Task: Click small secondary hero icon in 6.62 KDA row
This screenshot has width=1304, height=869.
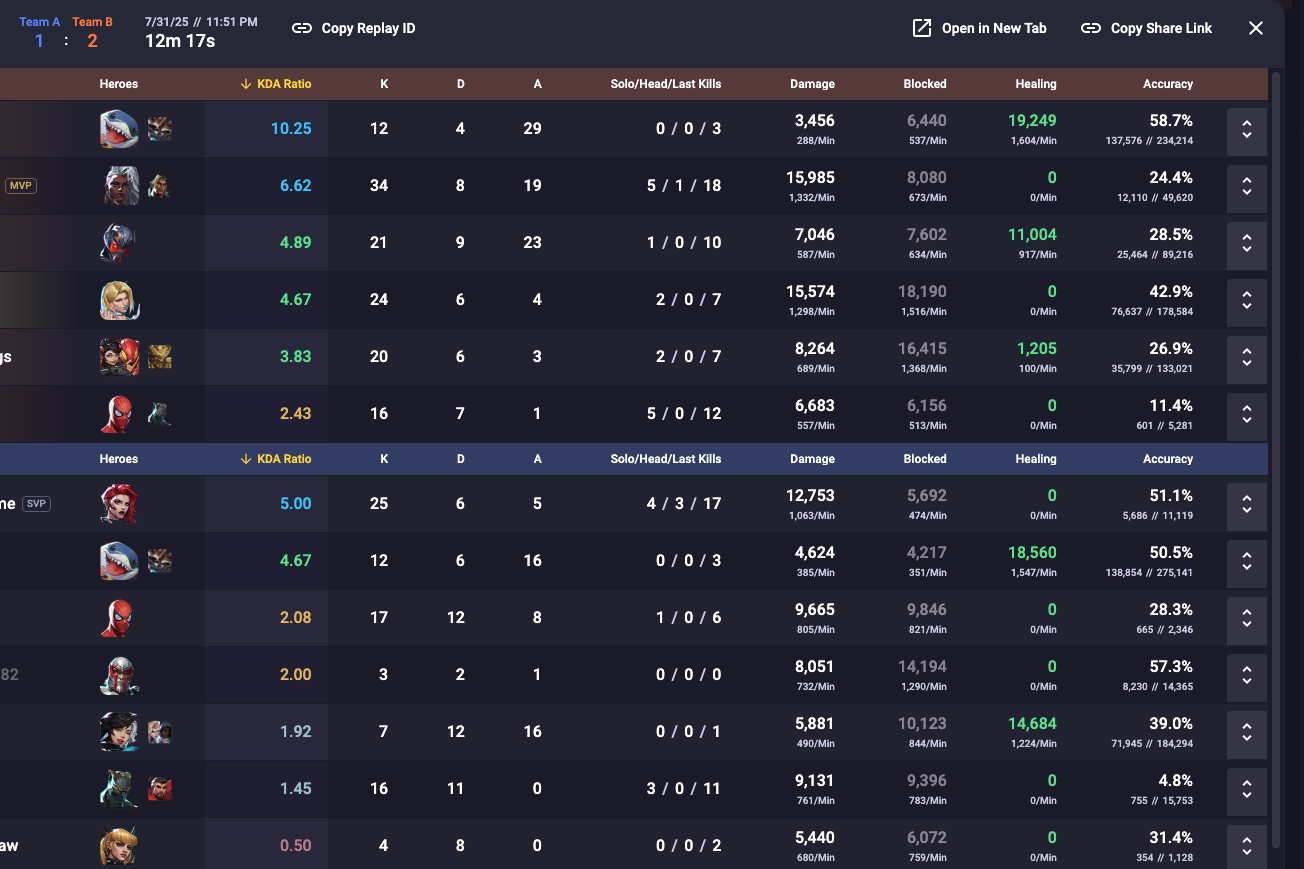Action: pyautogui.click(x=158, y=186)
